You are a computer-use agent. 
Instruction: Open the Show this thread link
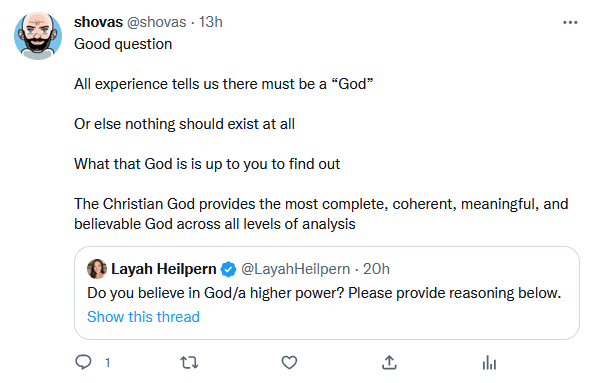coord(143,317)
